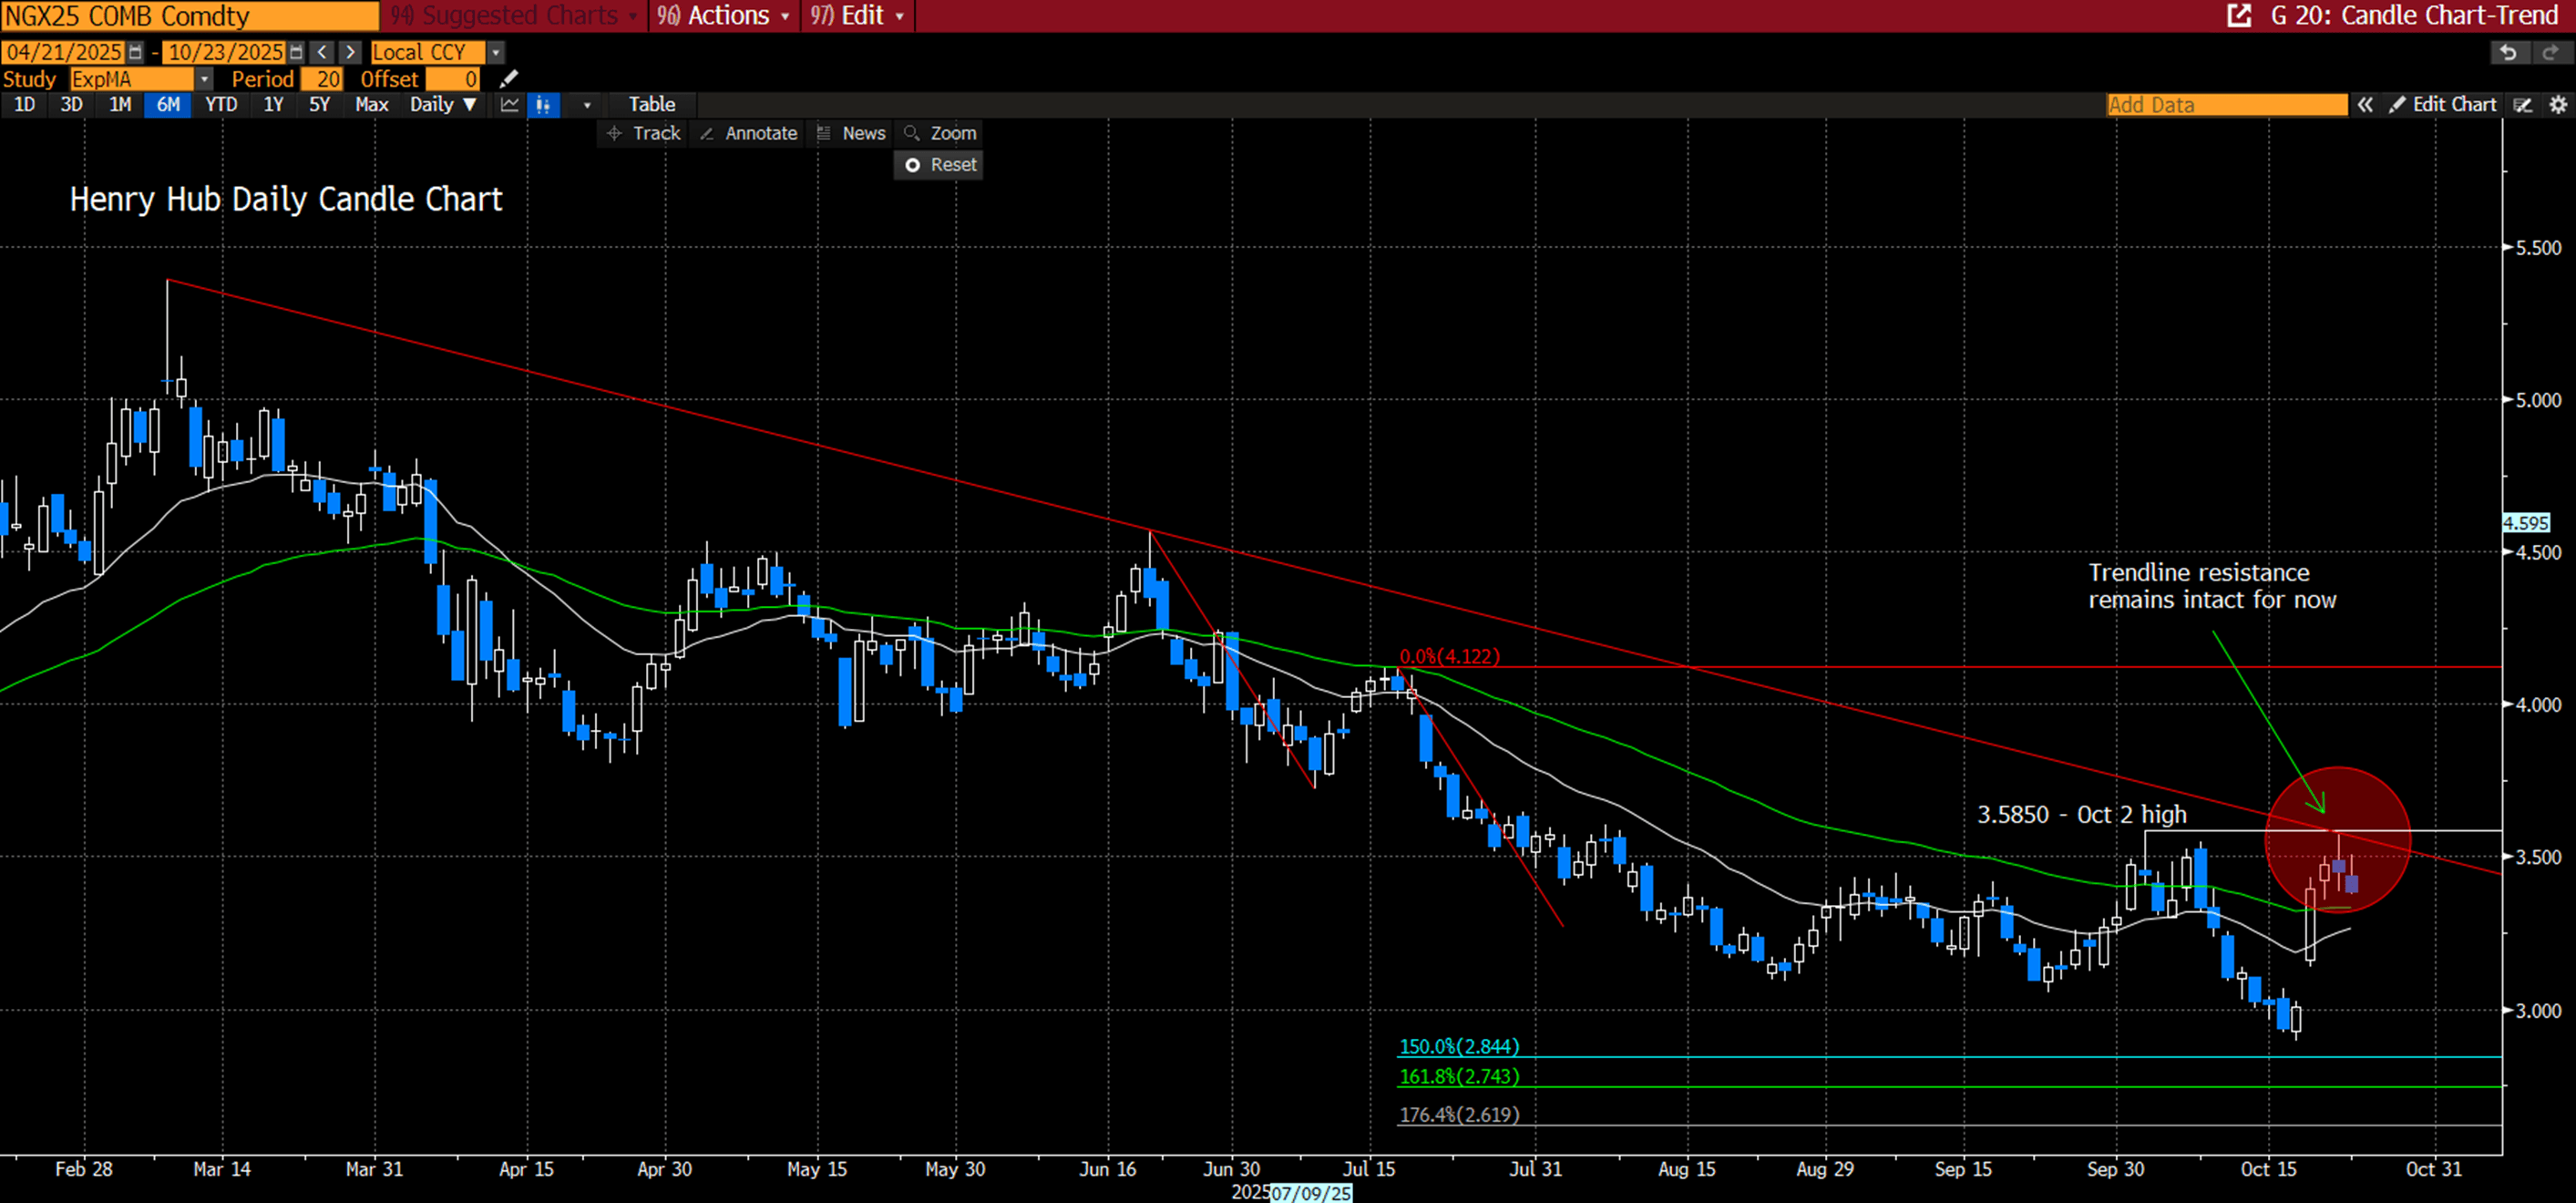Click the Add Data input field

[x=2226, y=105]
